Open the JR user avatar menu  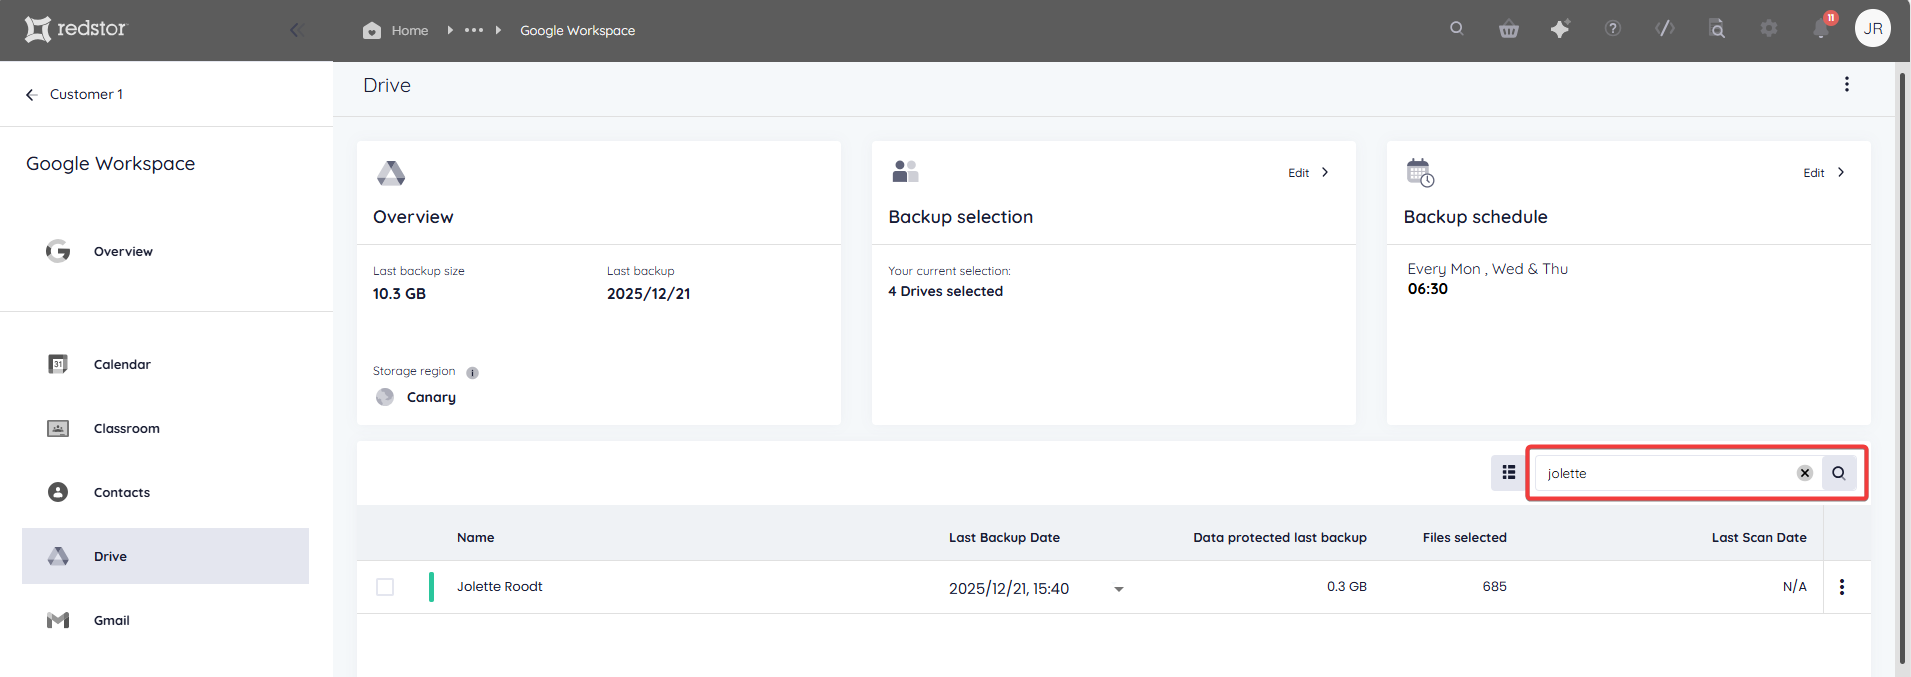[x=1873, y=28]
